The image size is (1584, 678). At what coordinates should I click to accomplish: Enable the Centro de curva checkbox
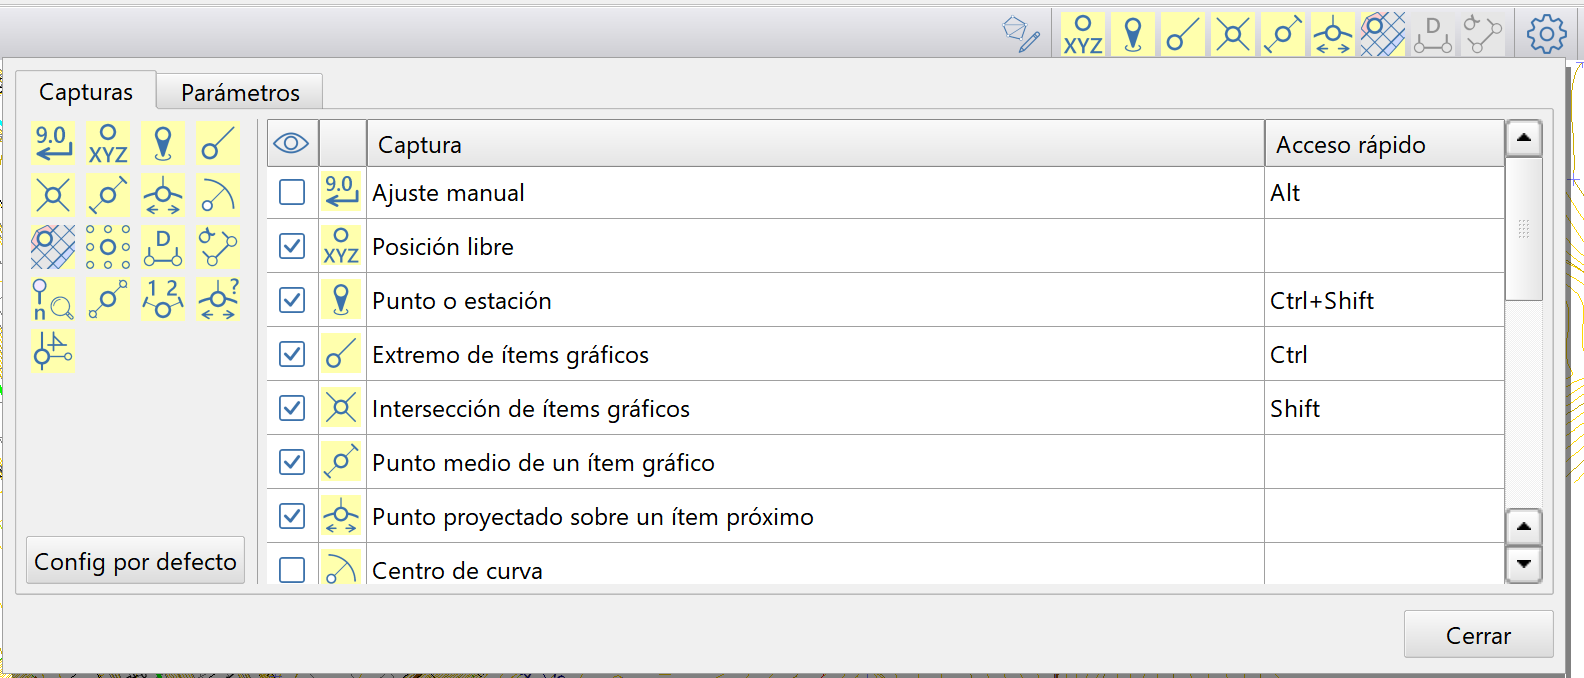[292, 570]
